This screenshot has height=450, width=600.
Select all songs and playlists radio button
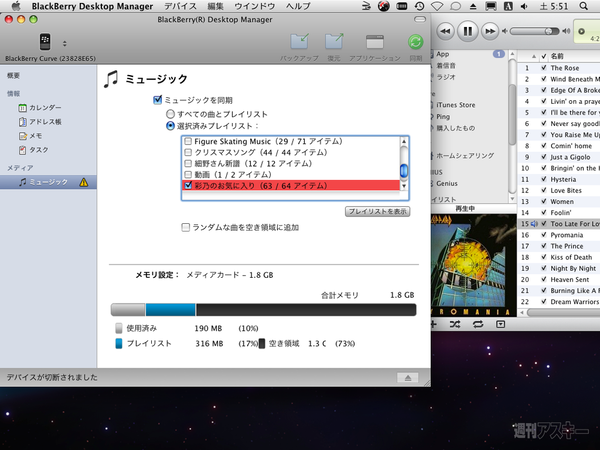click(170, 114)
